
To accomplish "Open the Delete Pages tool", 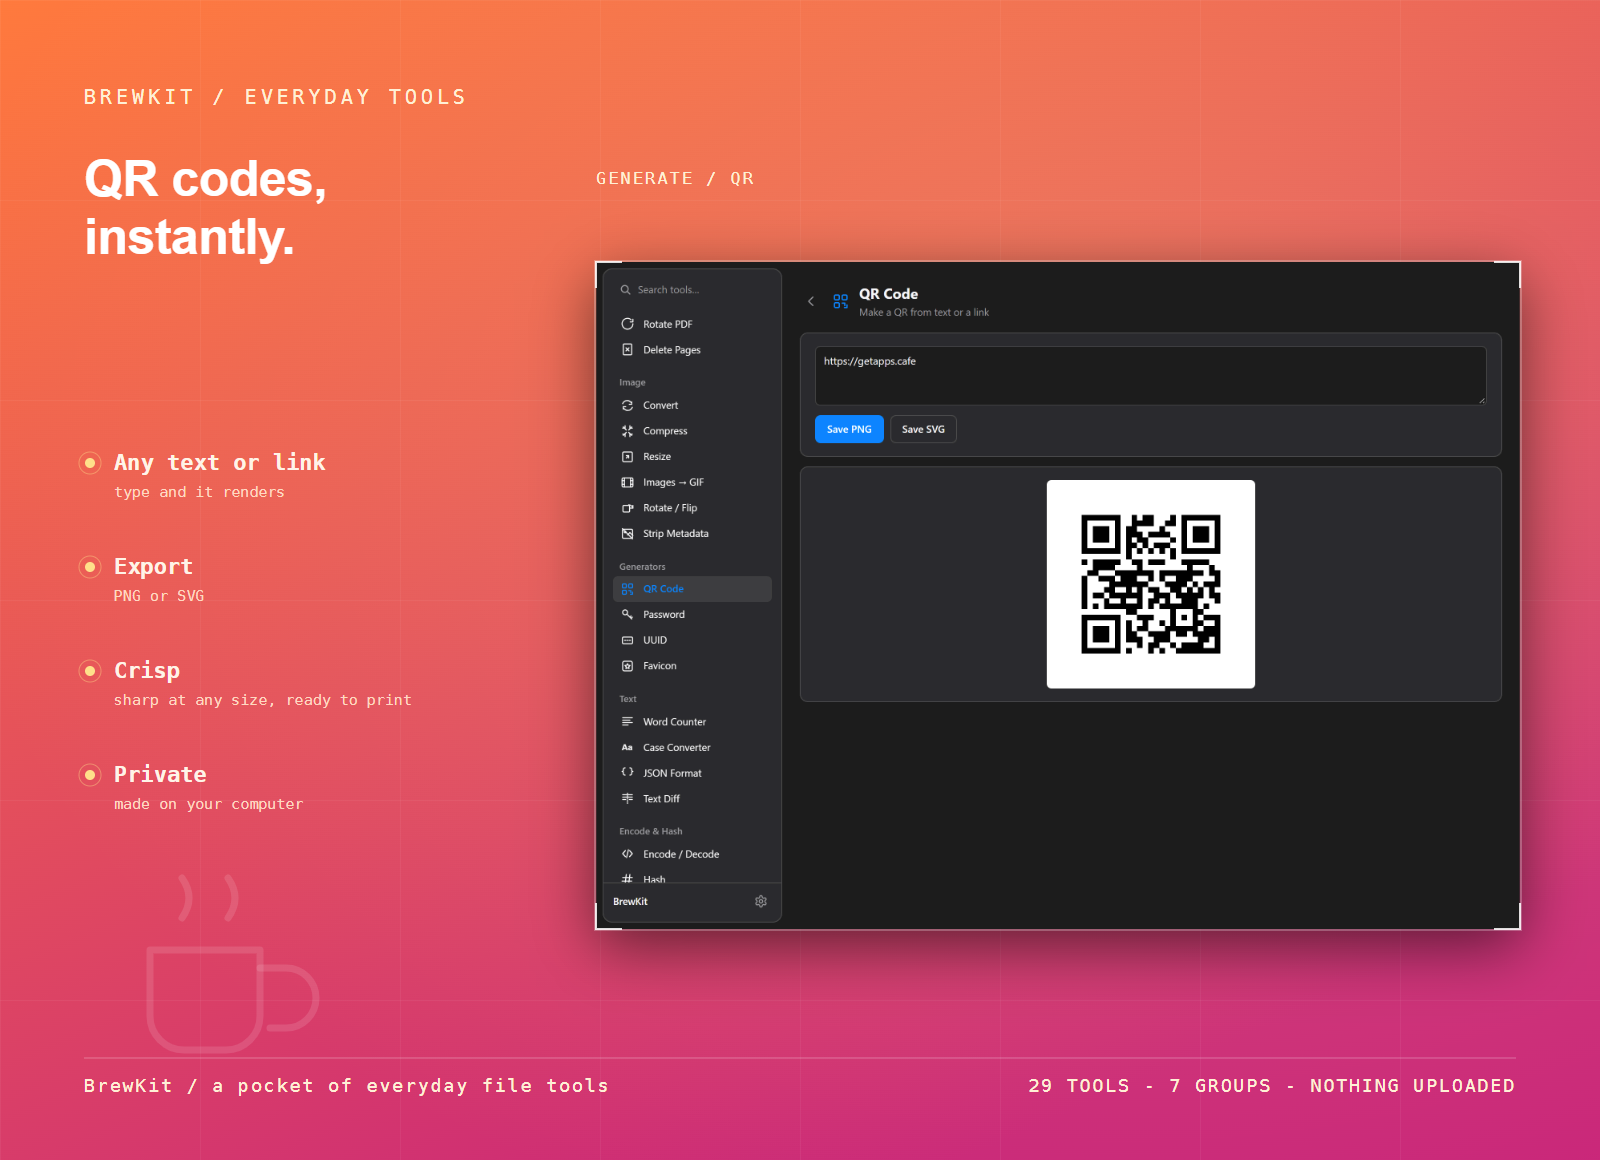I will tap(692, 350).
